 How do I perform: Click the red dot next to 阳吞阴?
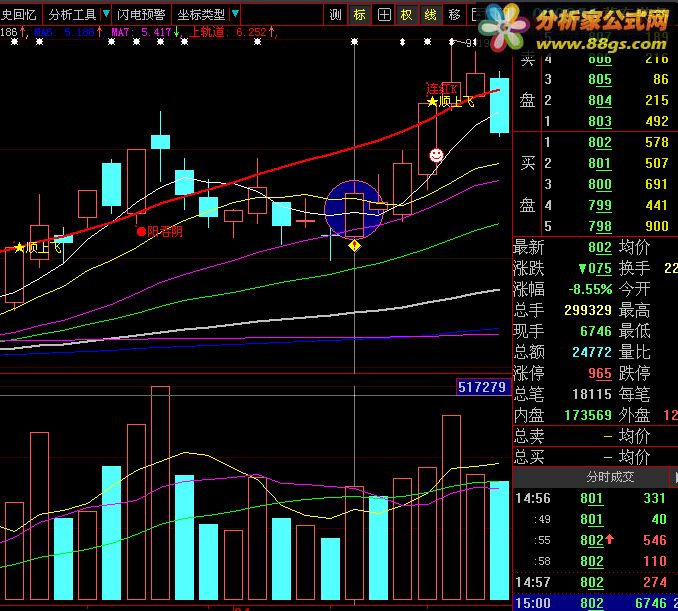pyautogui.click(x=141, y=232)
